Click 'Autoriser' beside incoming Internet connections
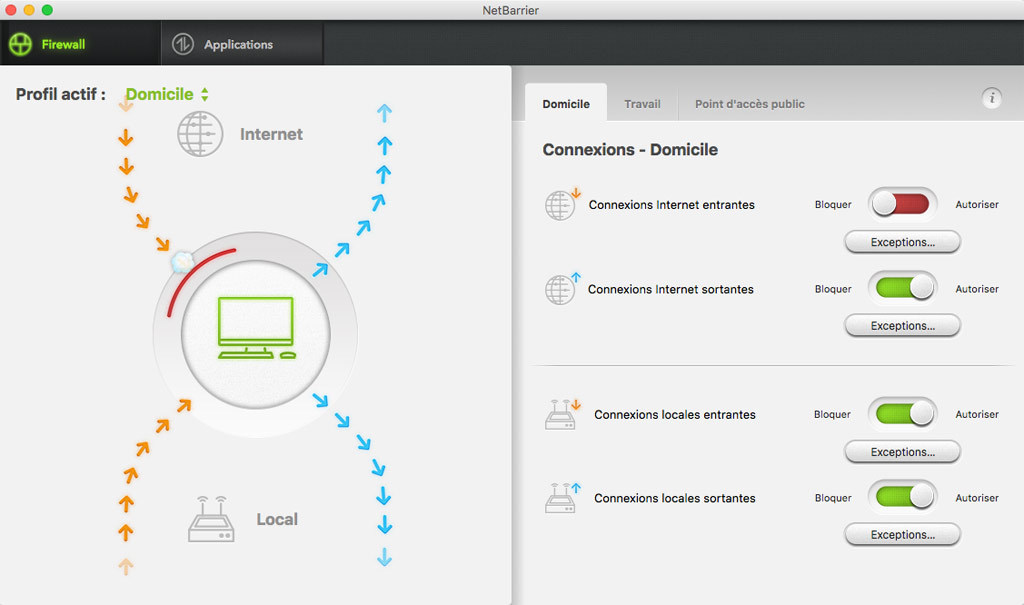 [x=977, y=204]
